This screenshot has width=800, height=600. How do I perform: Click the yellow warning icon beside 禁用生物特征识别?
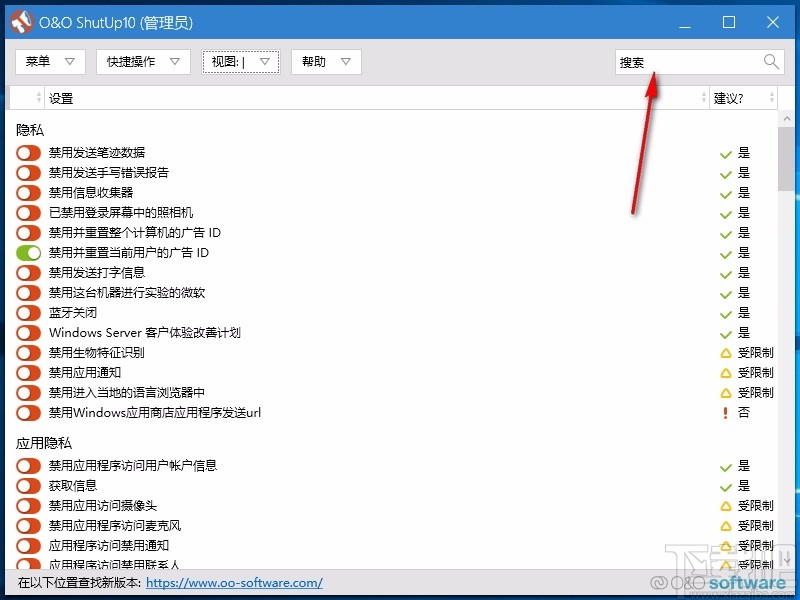pyautogui.click(x=725, y=353)
